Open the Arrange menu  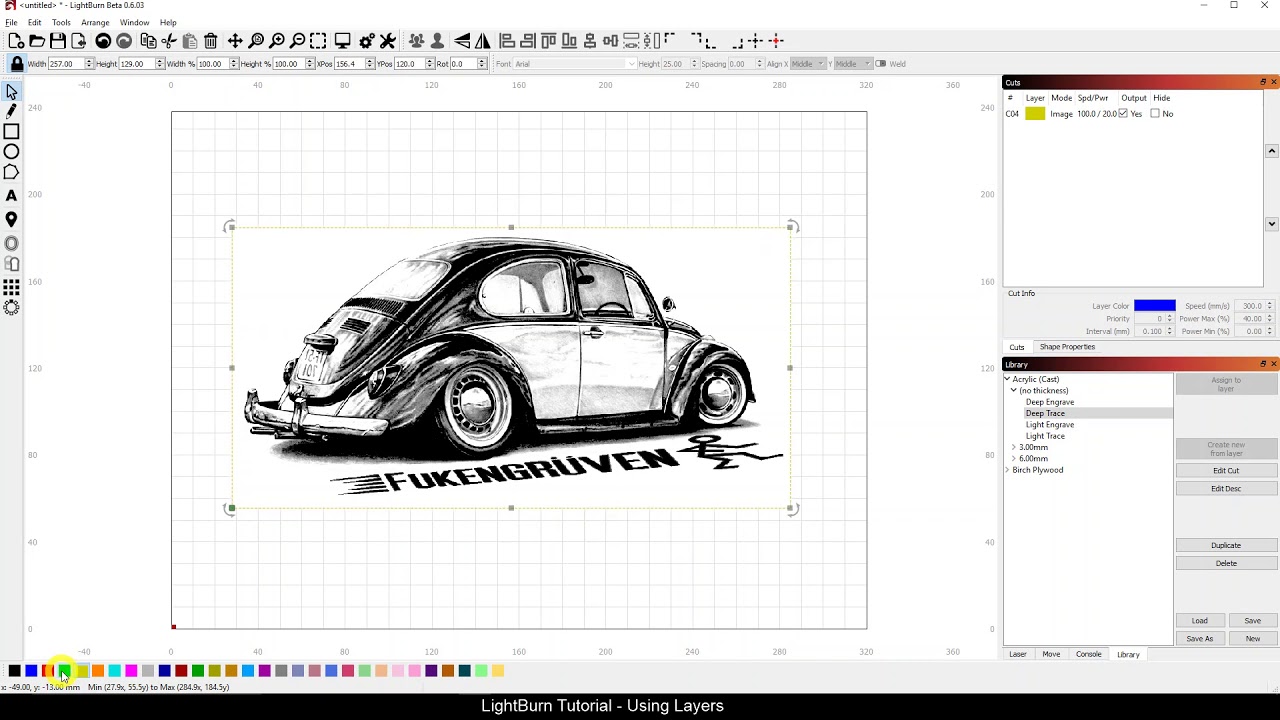[x=95, y=22]
